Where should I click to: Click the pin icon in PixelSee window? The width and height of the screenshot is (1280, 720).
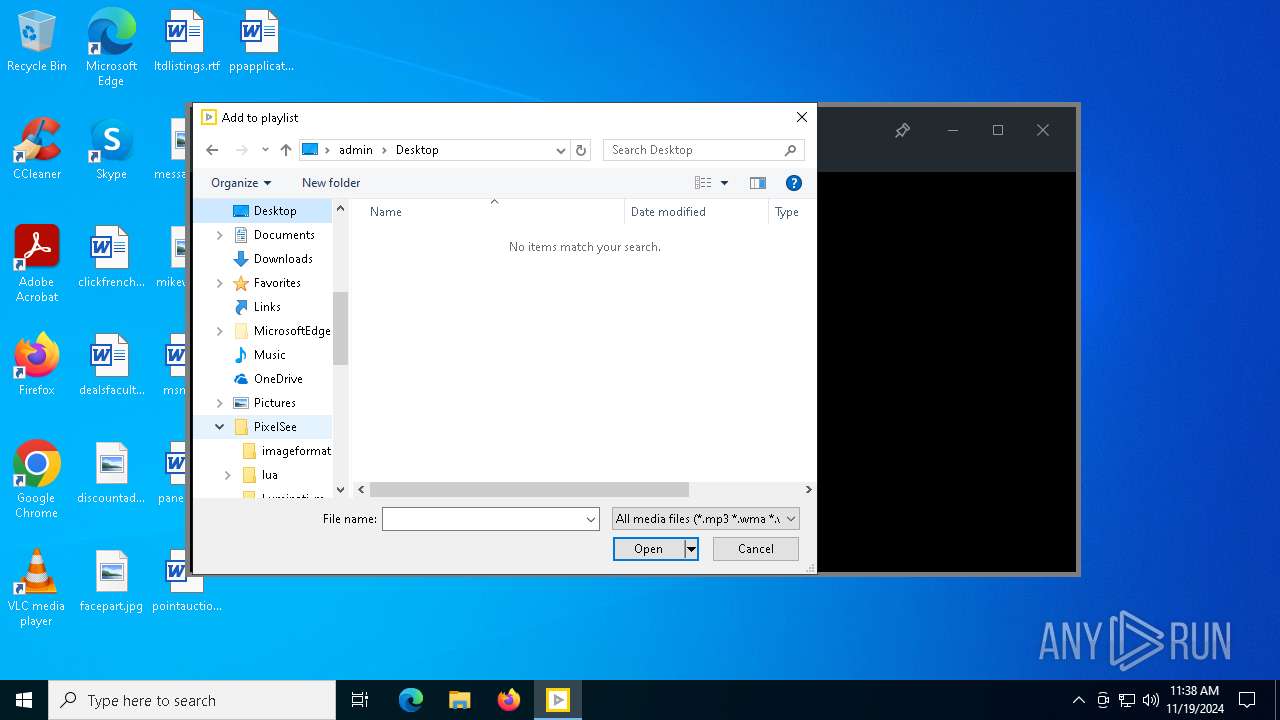(x=902, y=130)
